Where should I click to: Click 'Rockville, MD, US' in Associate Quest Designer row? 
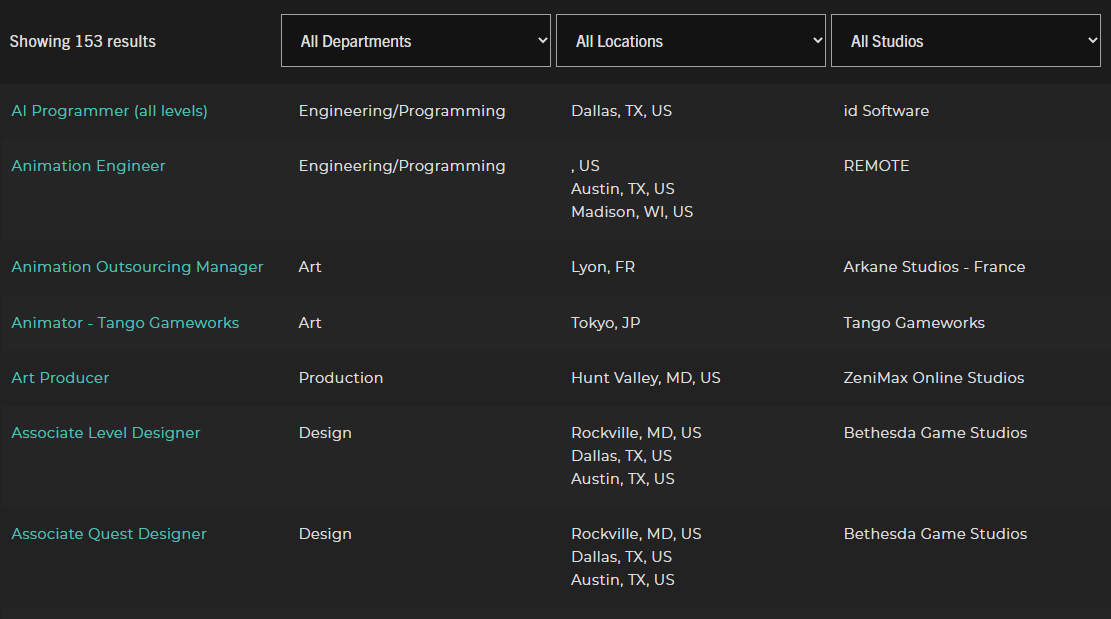636,534
